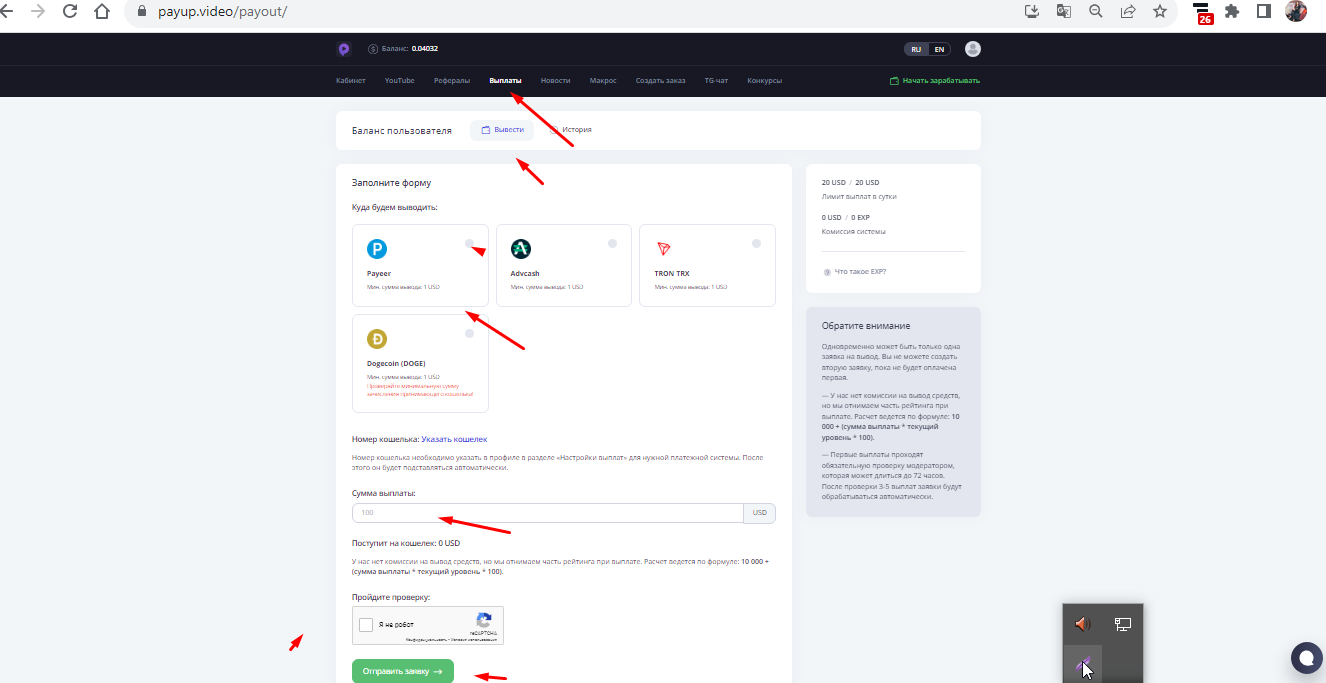The width and height of the screenshot is (1326, 683).
Task: Reload the page with the refresh icon
Action: [70, 12]
